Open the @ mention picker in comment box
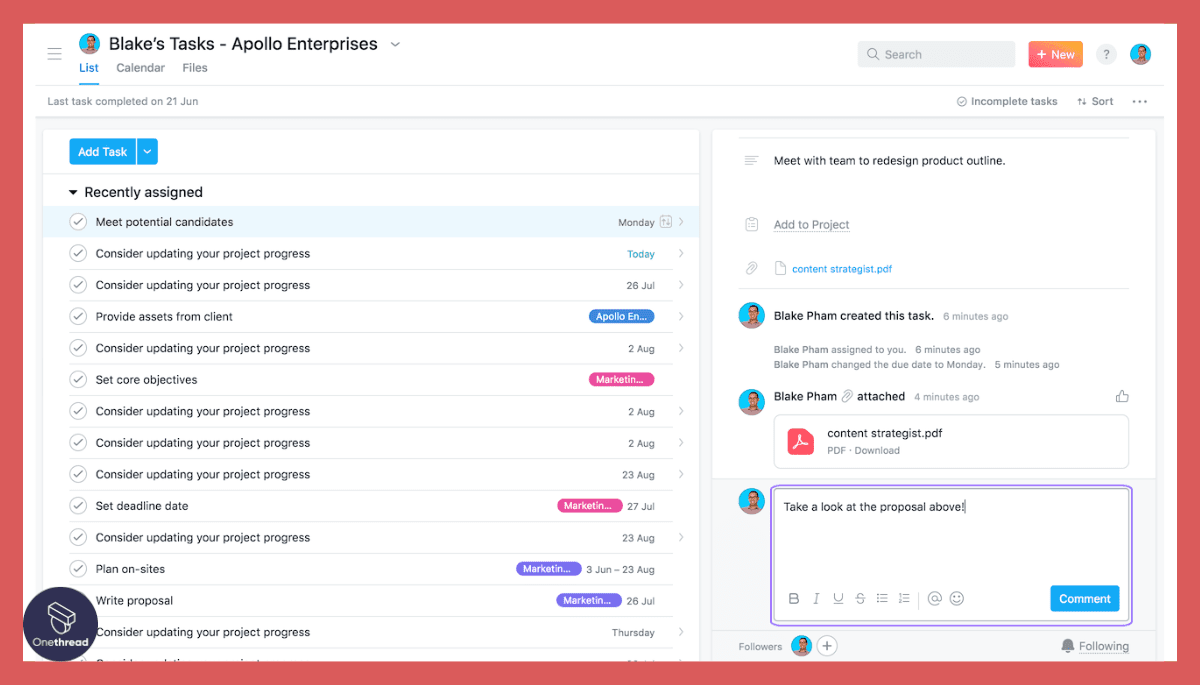 (934, 598)
